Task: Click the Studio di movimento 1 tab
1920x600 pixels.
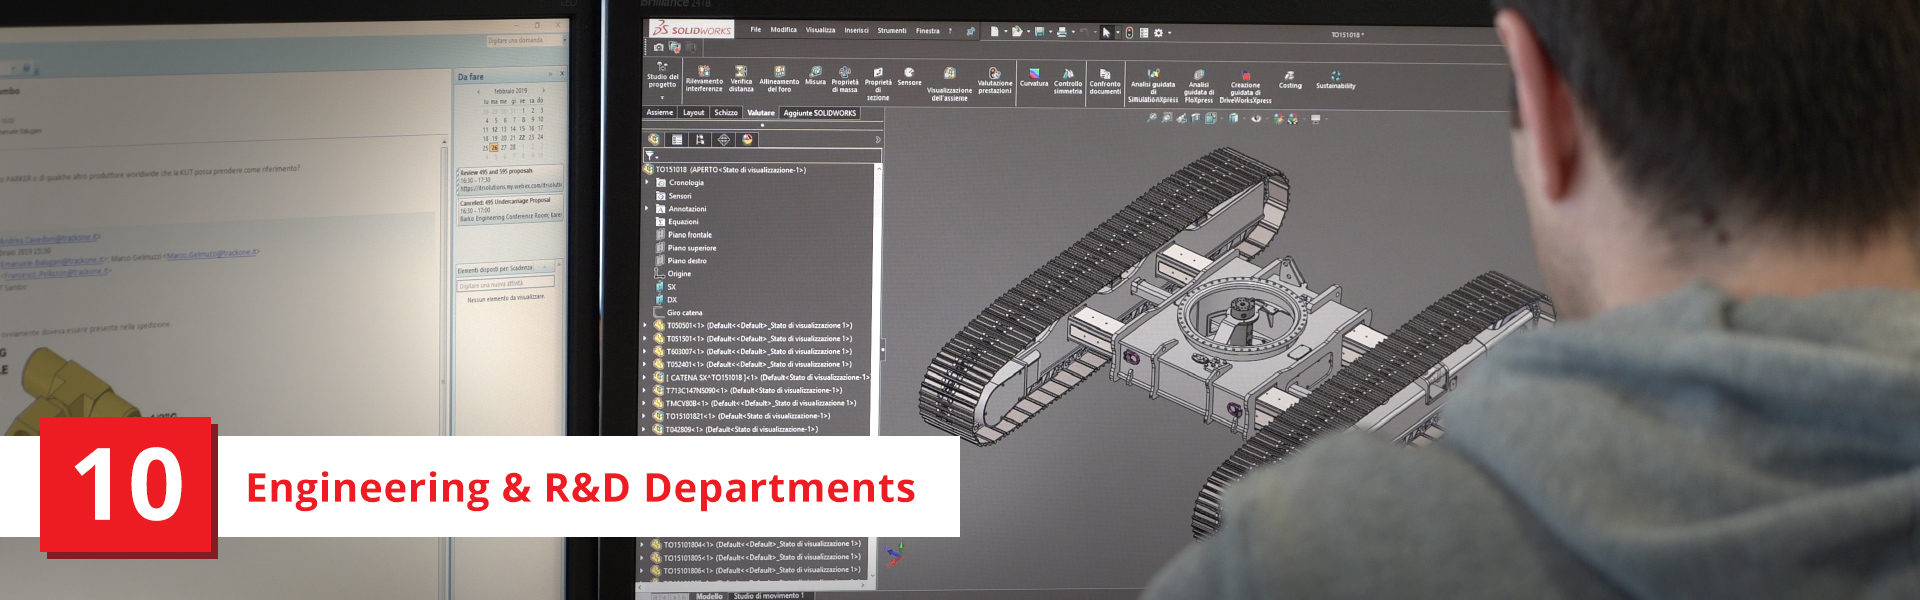Action: (x=768, y=596)
